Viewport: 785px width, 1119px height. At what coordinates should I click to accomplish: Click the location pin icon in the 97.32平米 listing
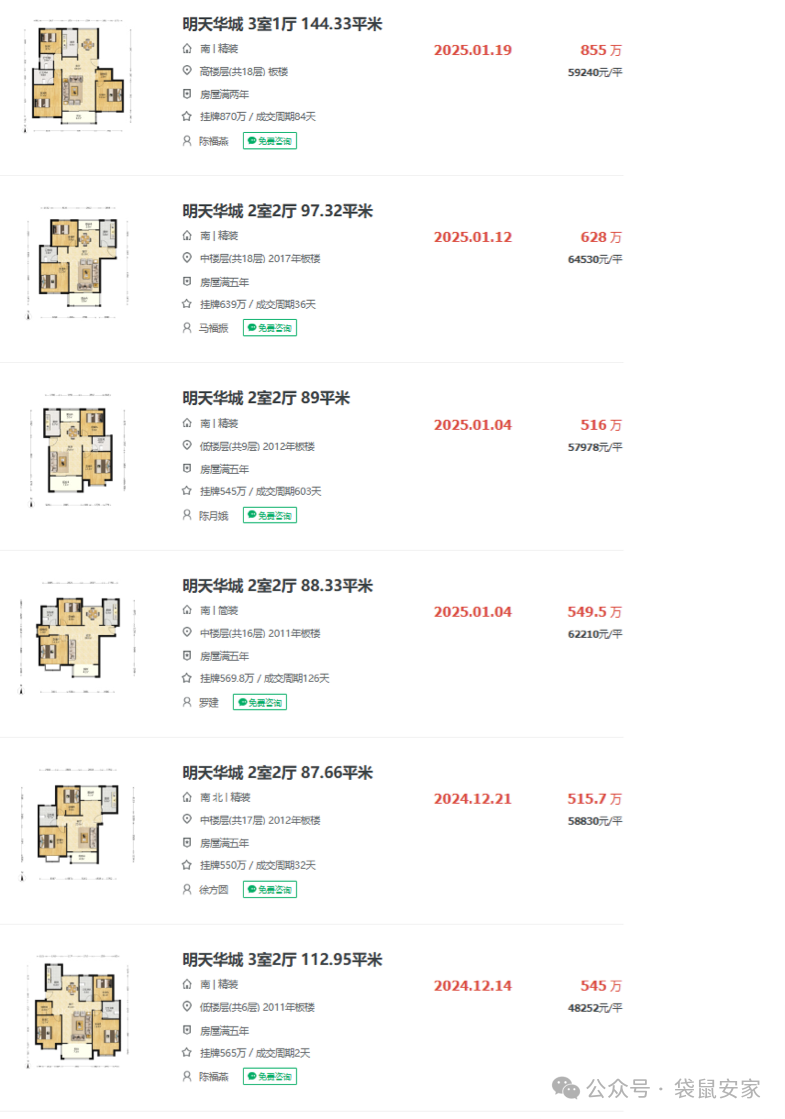pos(187,258)
